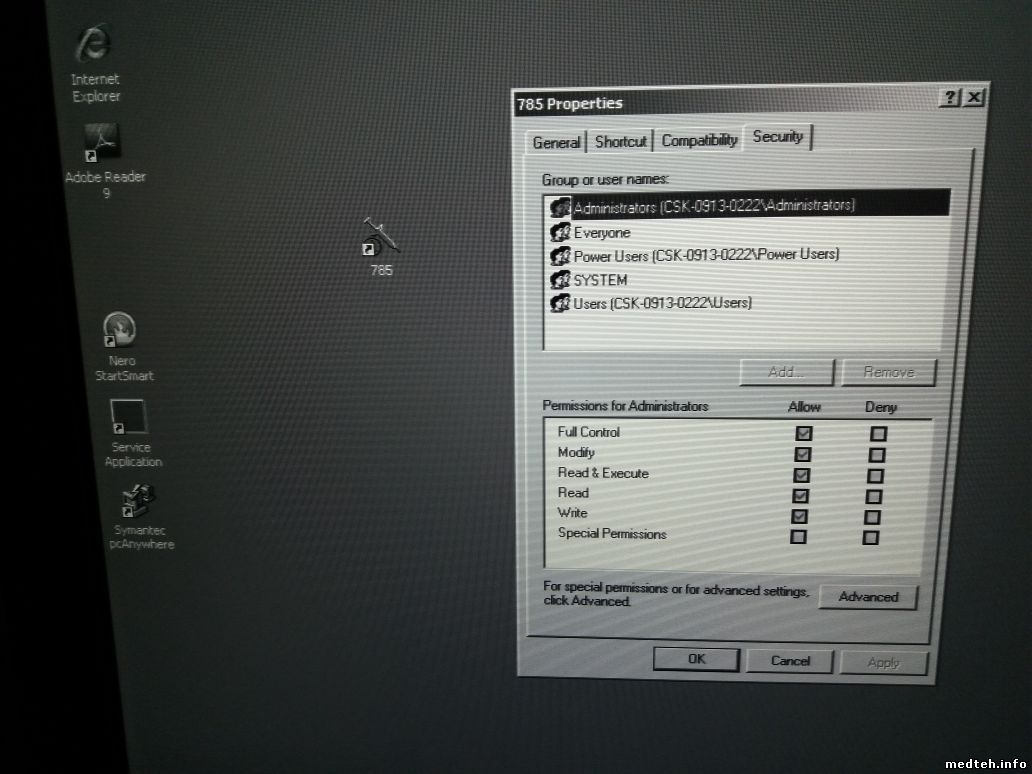Switch to the Shortcut tab
Viewport: 1032px width, 774px height.
tap(620, 141)
